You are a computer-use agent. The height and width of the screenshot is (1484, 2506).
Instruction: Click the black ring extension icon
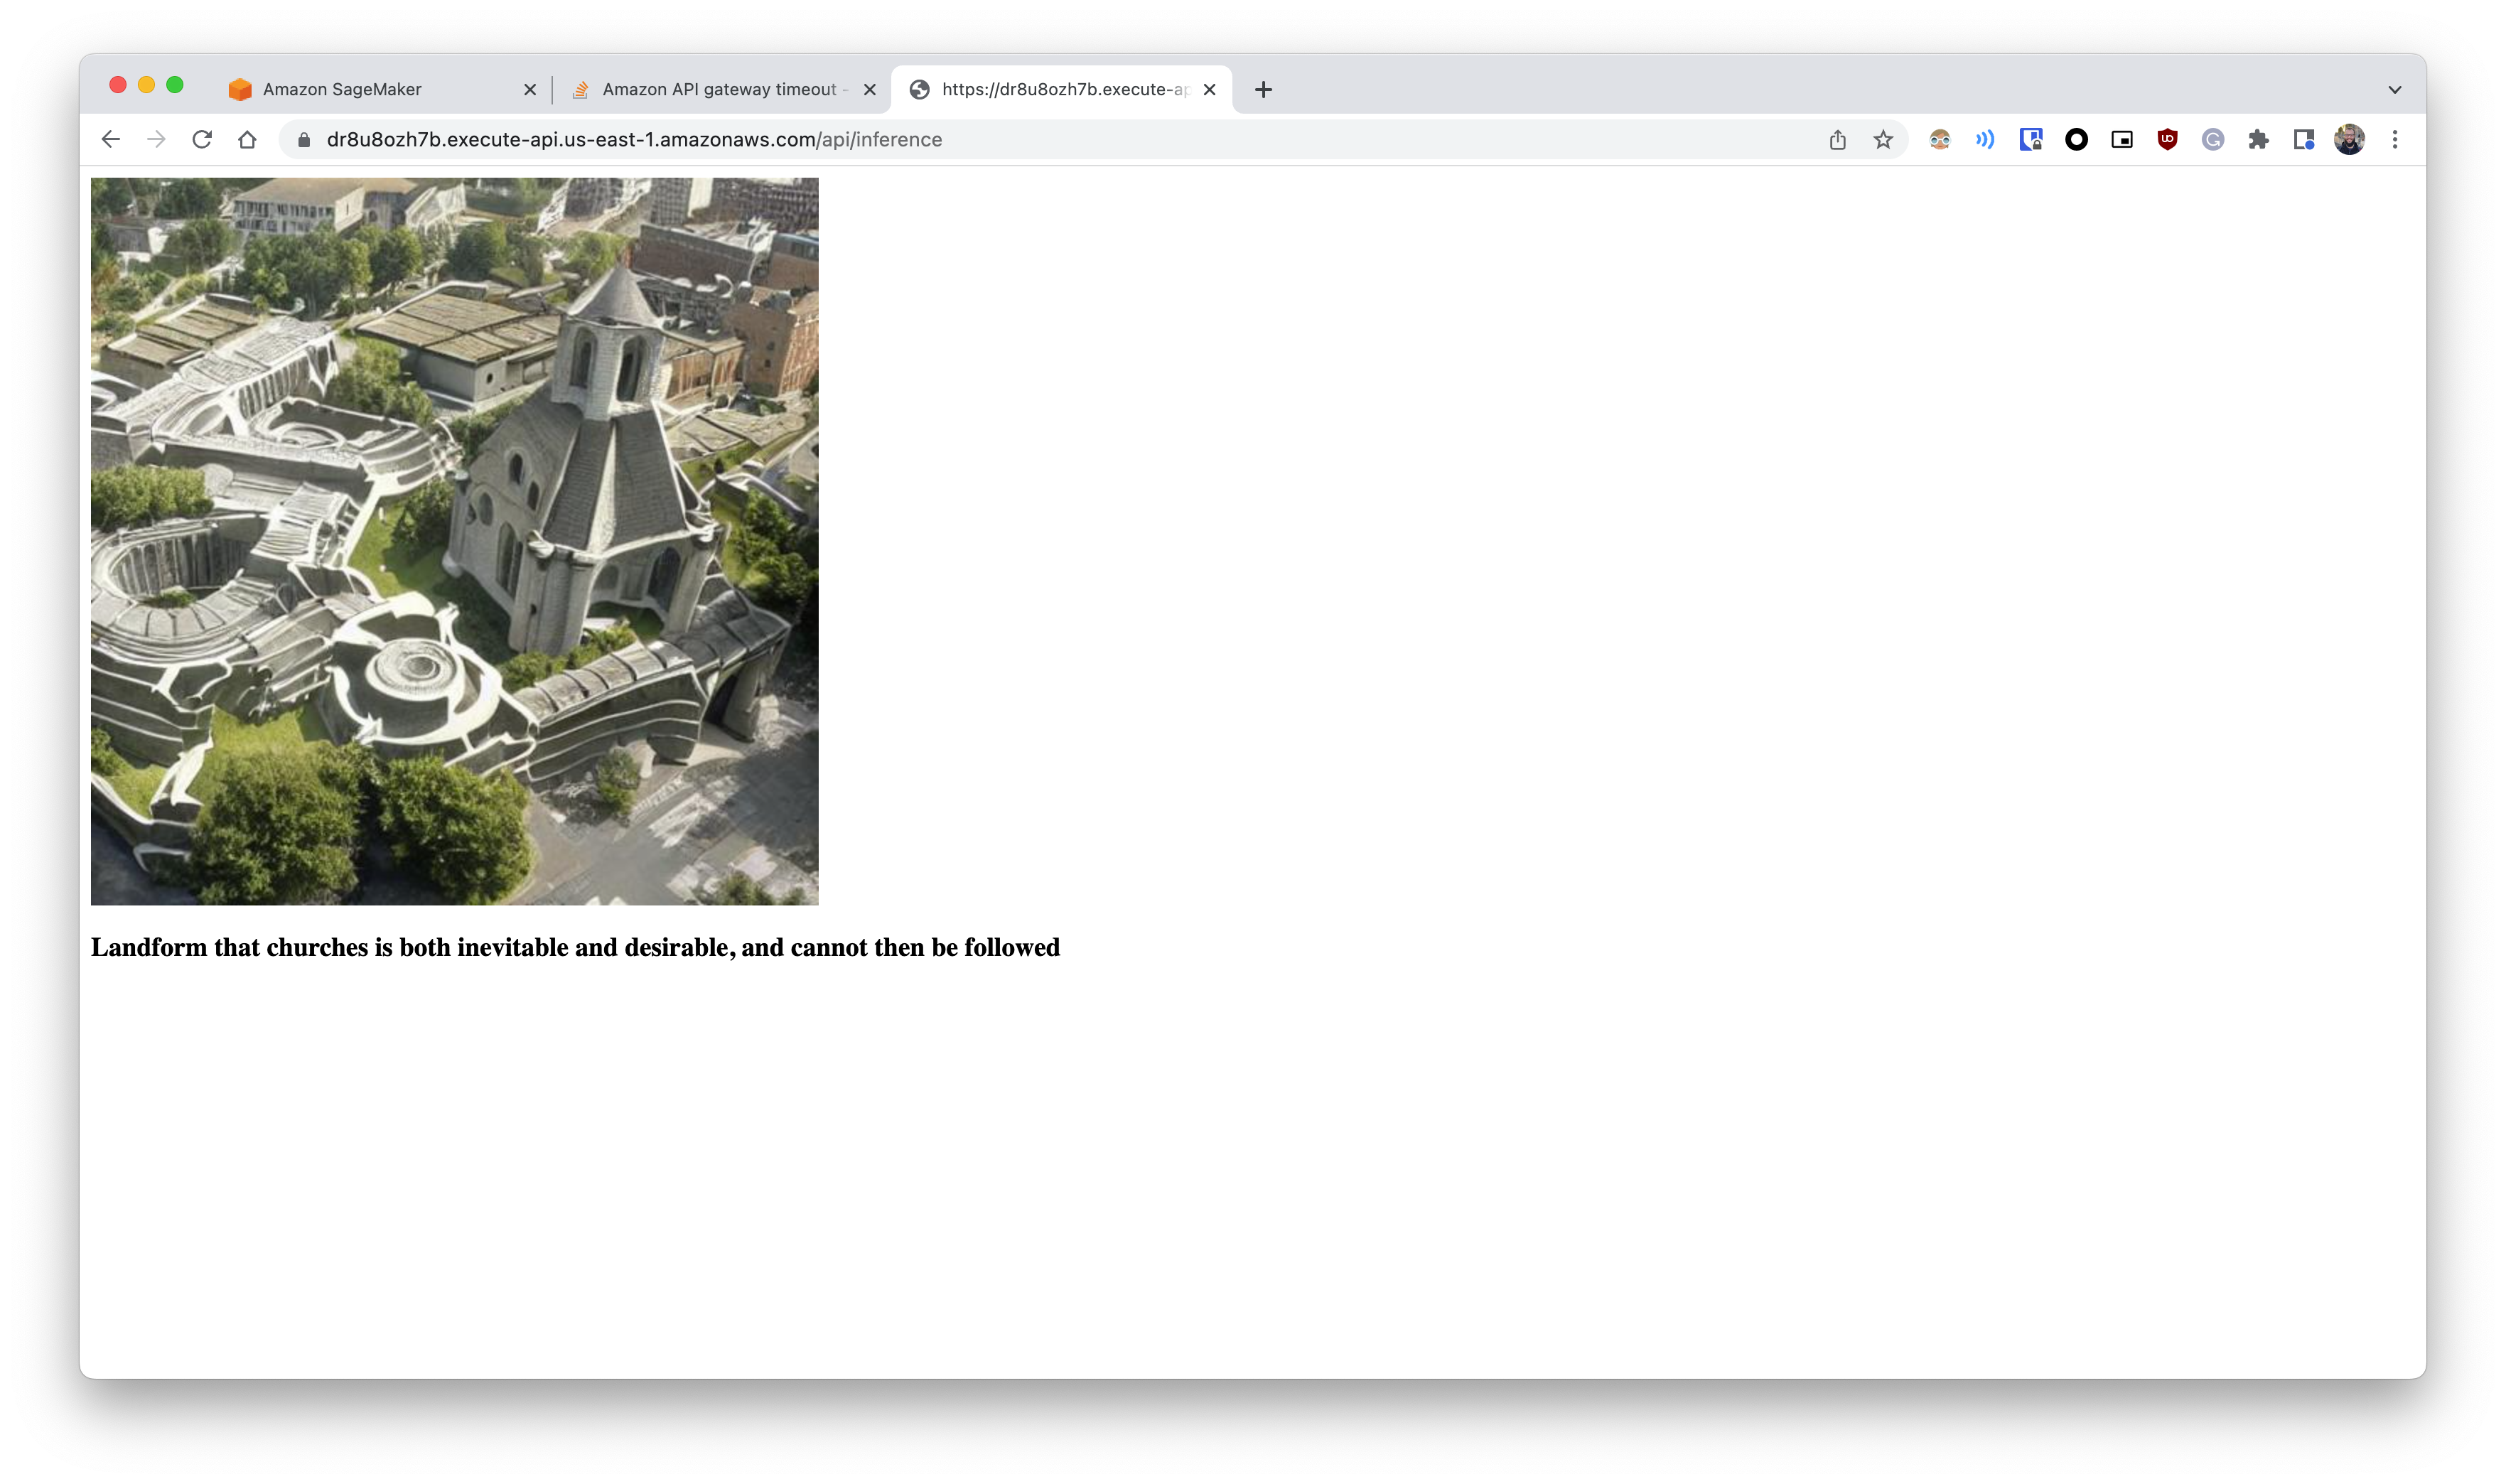coord(2076,140)
